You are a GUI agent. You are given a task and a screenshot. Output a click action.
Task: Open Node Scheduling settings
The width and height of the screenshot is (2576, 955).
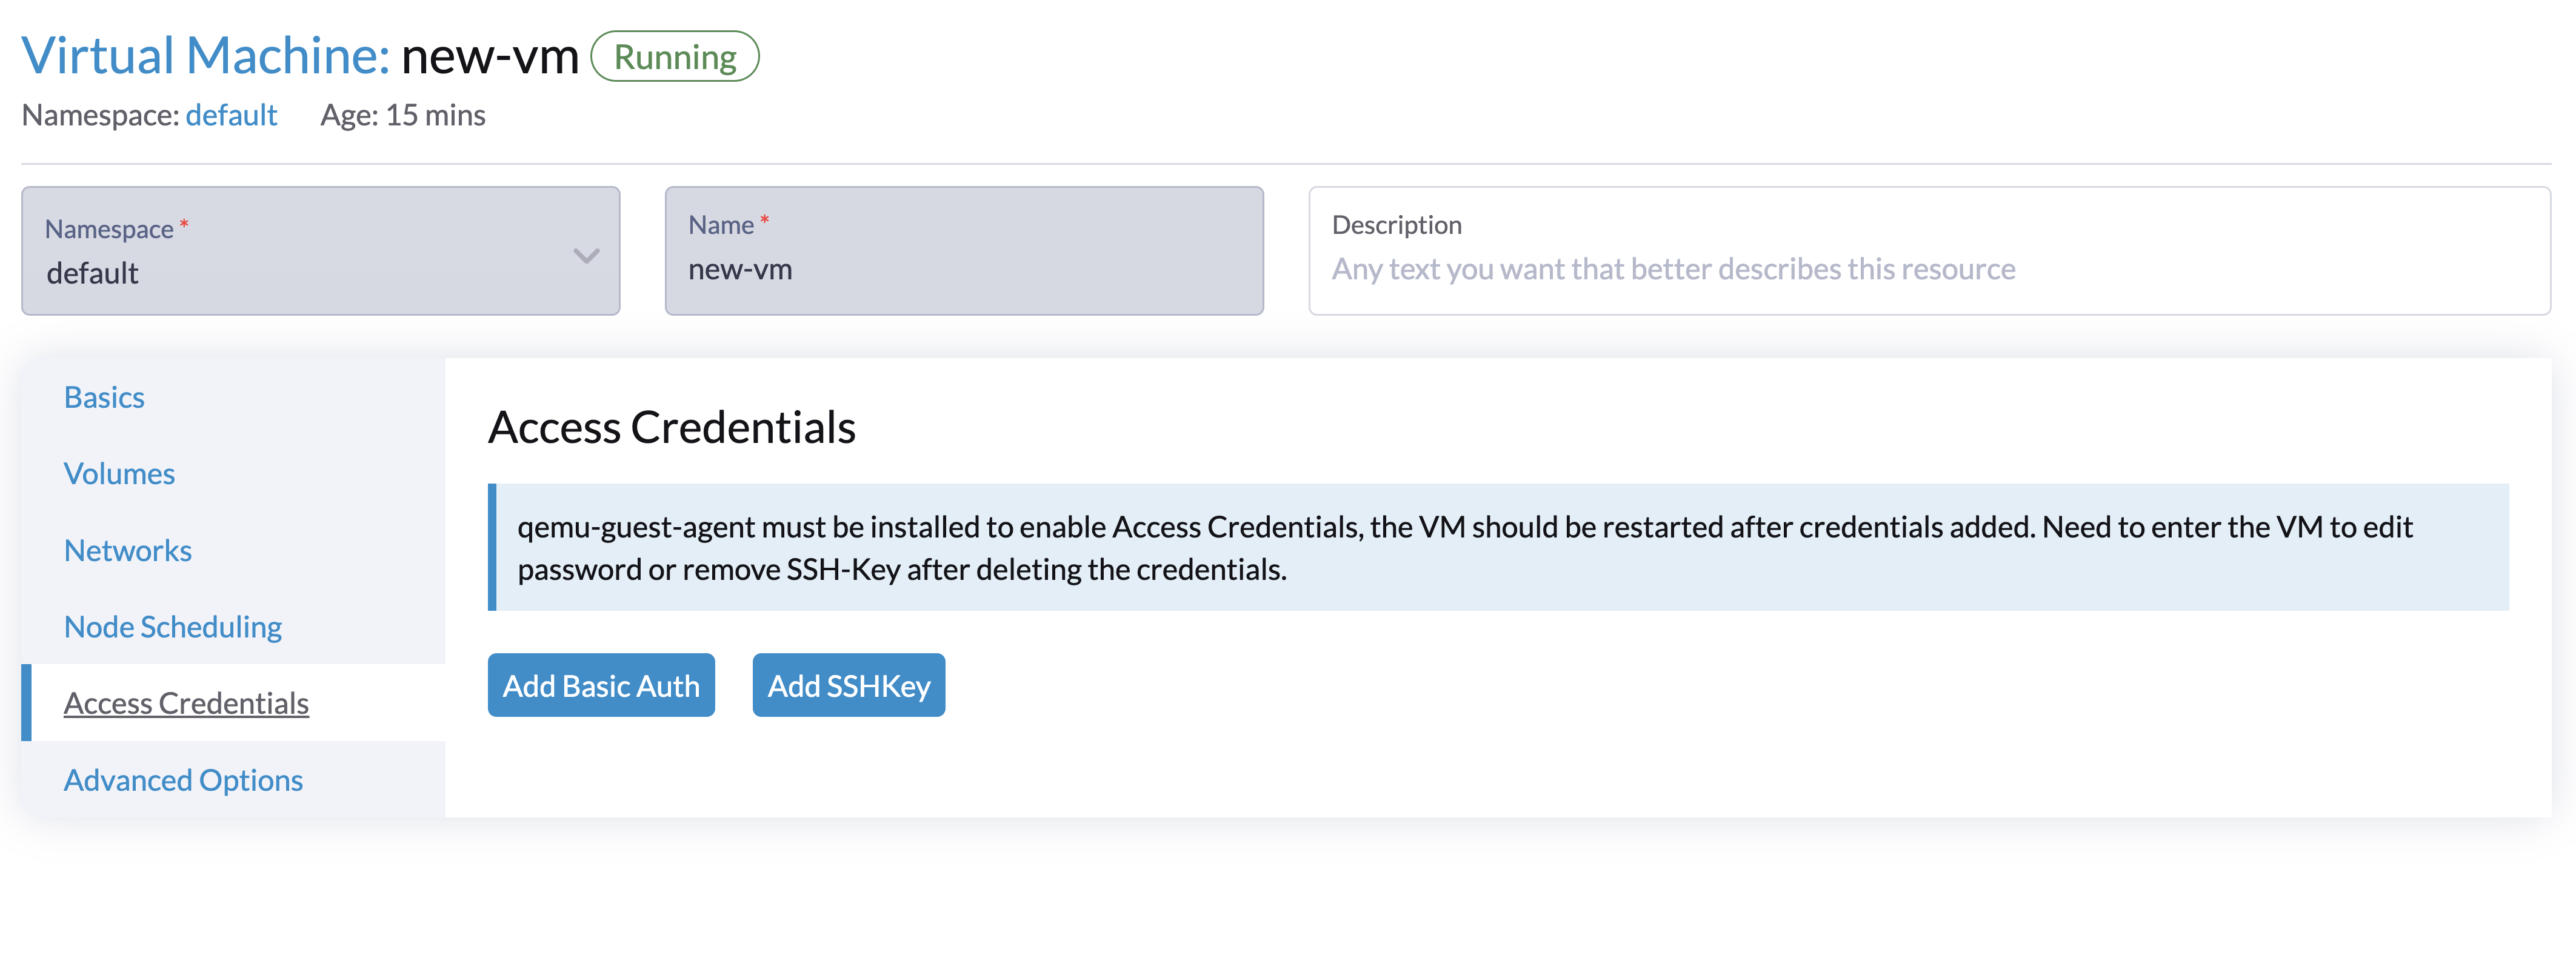(172, 627)
